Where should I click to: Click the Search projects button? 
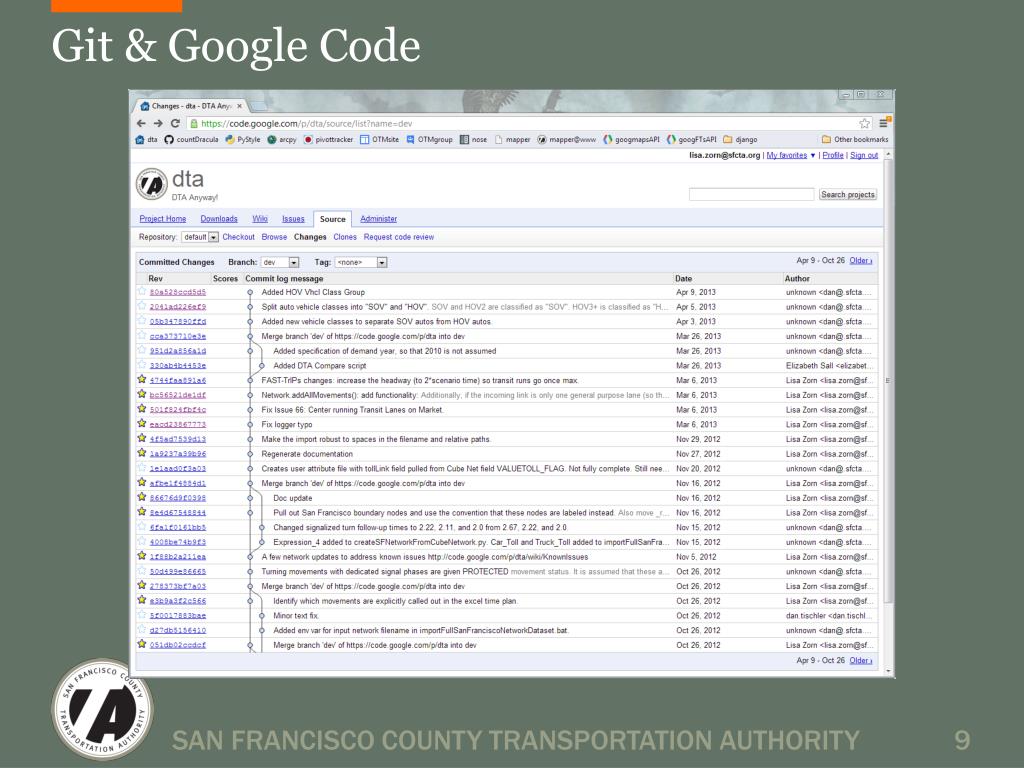(x=848, y=195)
